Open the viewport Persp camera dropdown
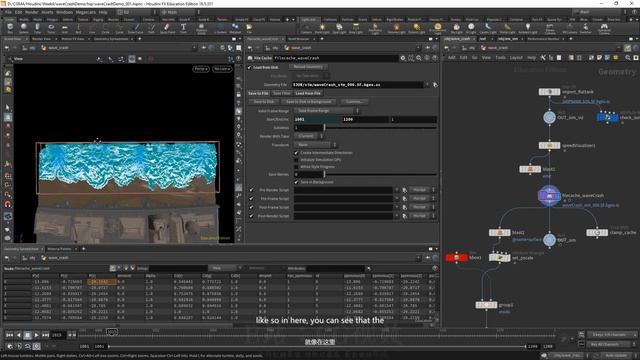 201,69
